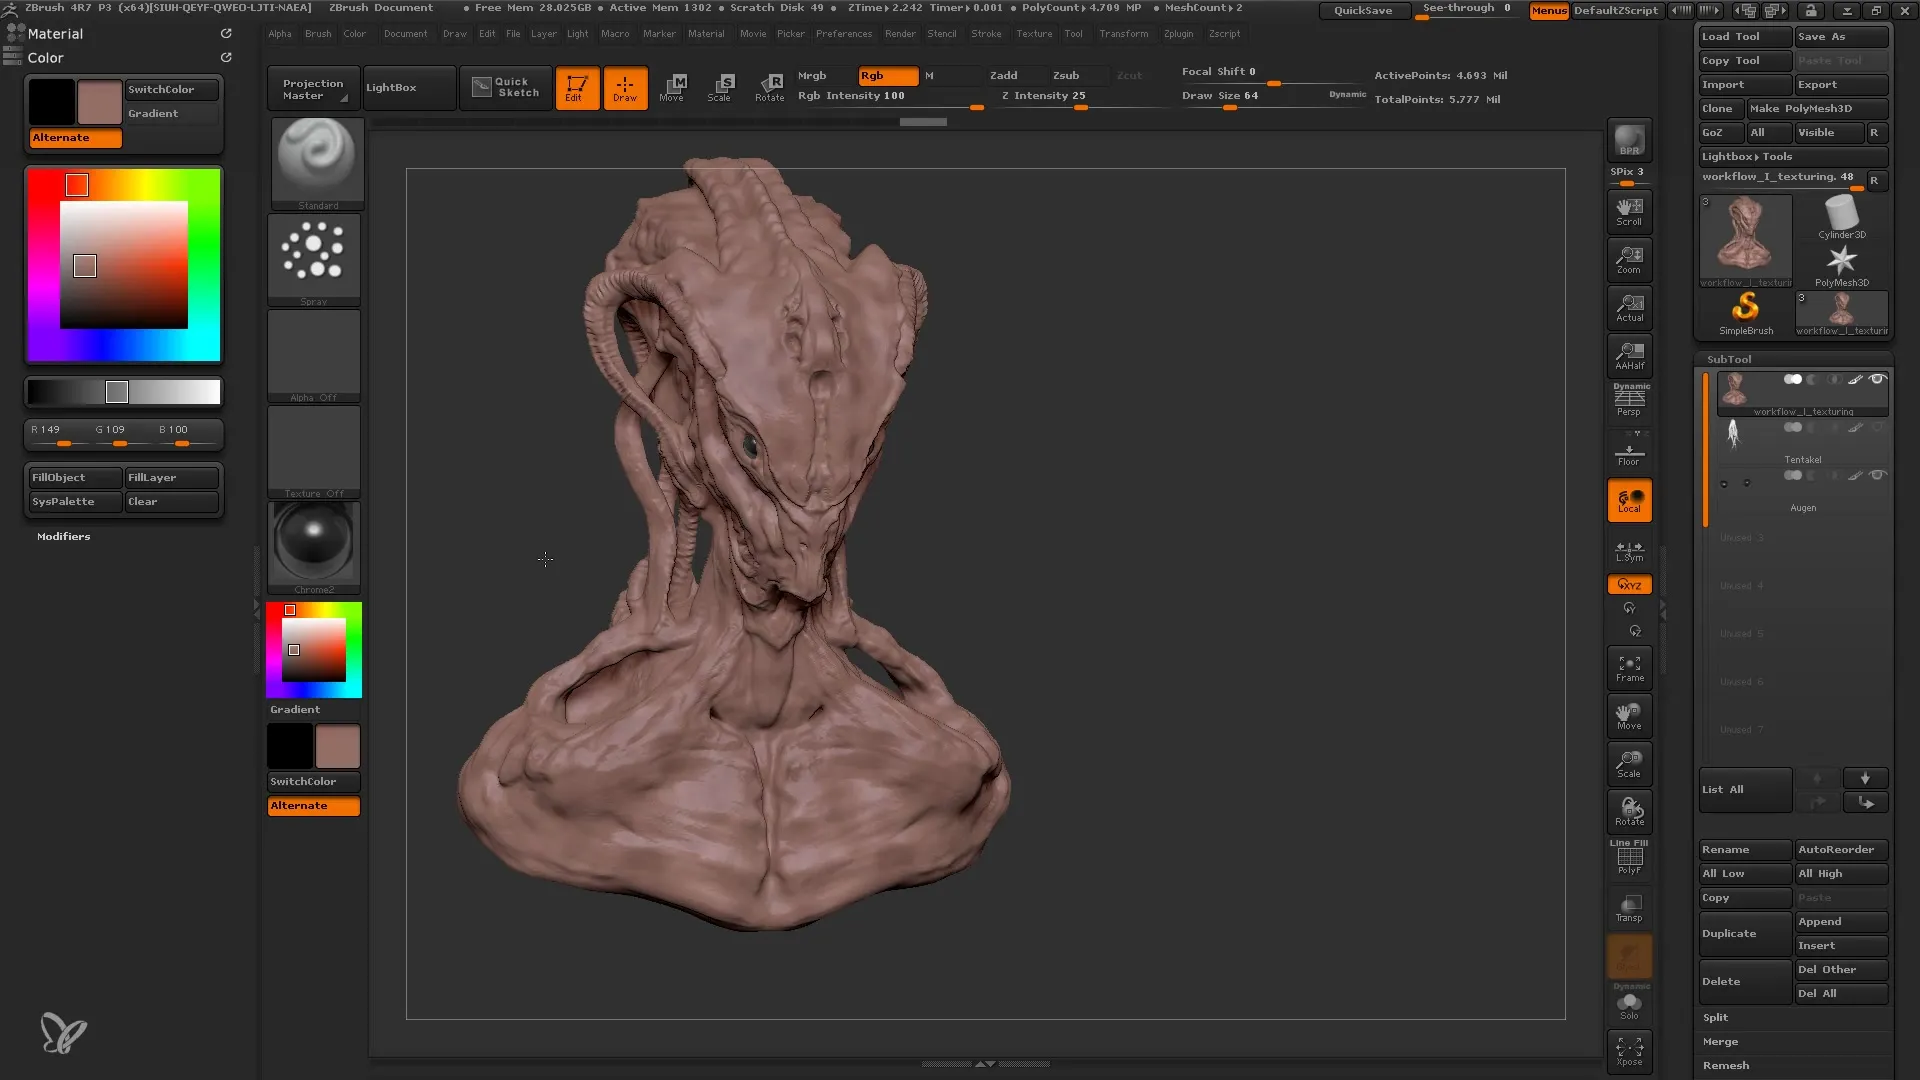Click the Texture menu in top bar
Screen dimensions: 1920x1080
pos(1034,33)
